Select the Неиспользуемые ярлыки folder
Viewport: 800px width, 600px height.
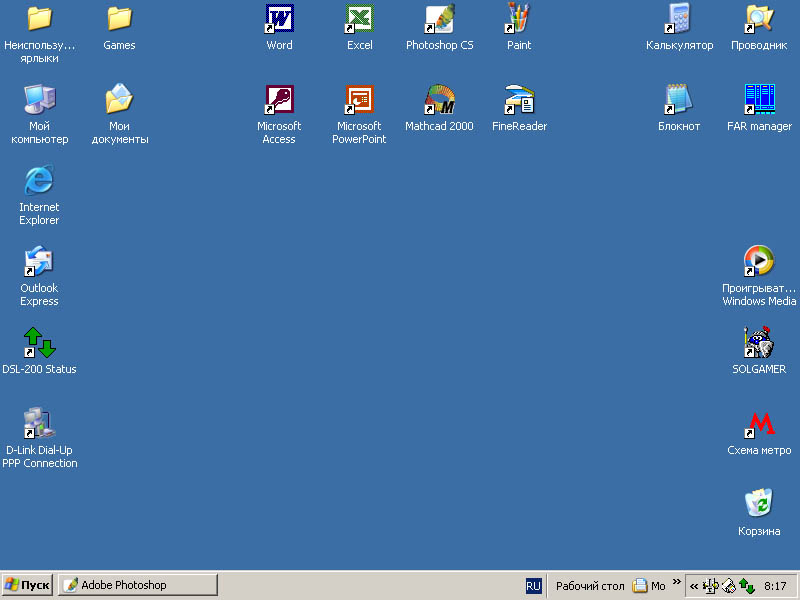(x=39, y=19)
